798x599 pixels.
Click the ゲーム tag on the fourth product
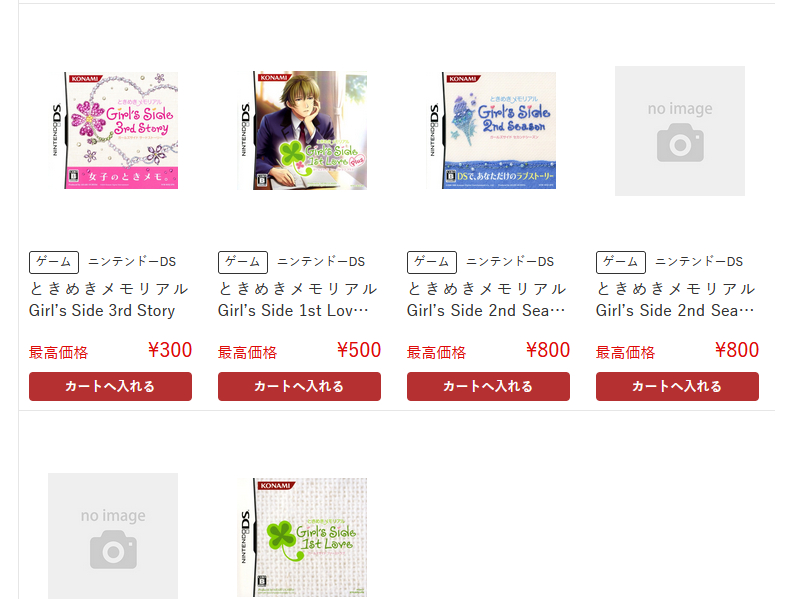coord(621,262)
